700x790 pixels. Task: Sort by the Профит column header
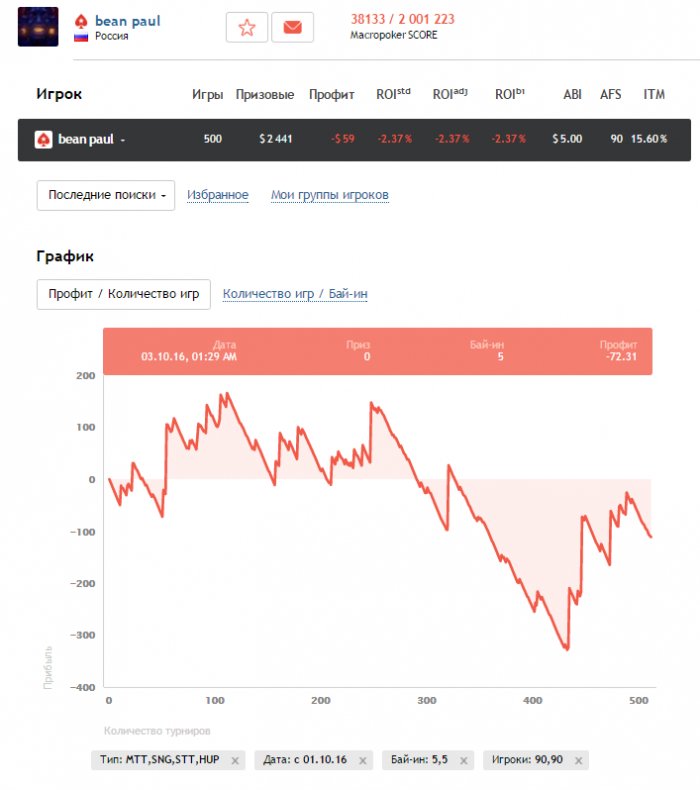click(x=332, y=95)
